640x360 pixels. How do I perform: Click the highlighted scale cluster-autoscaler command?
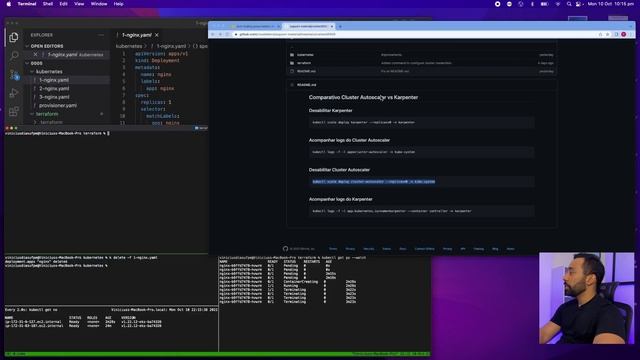(373, 182)
